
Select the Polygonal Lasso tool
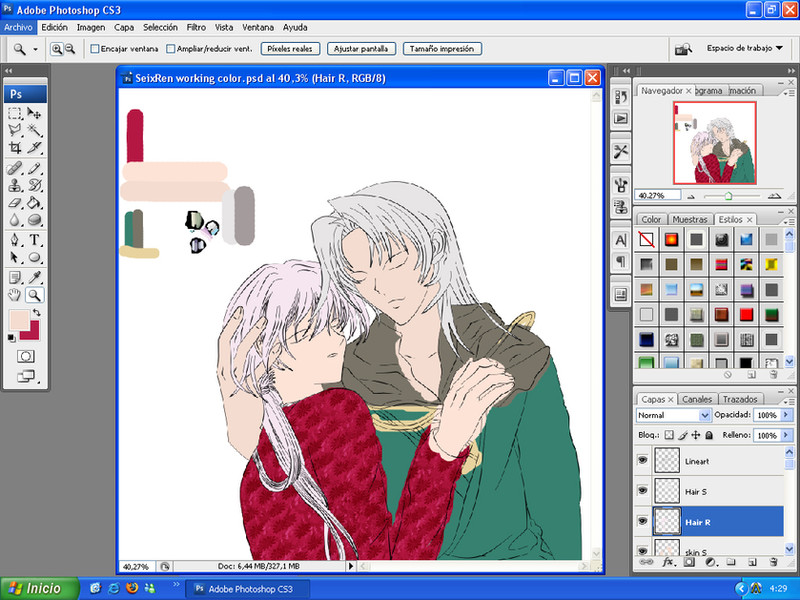(15, 131)
